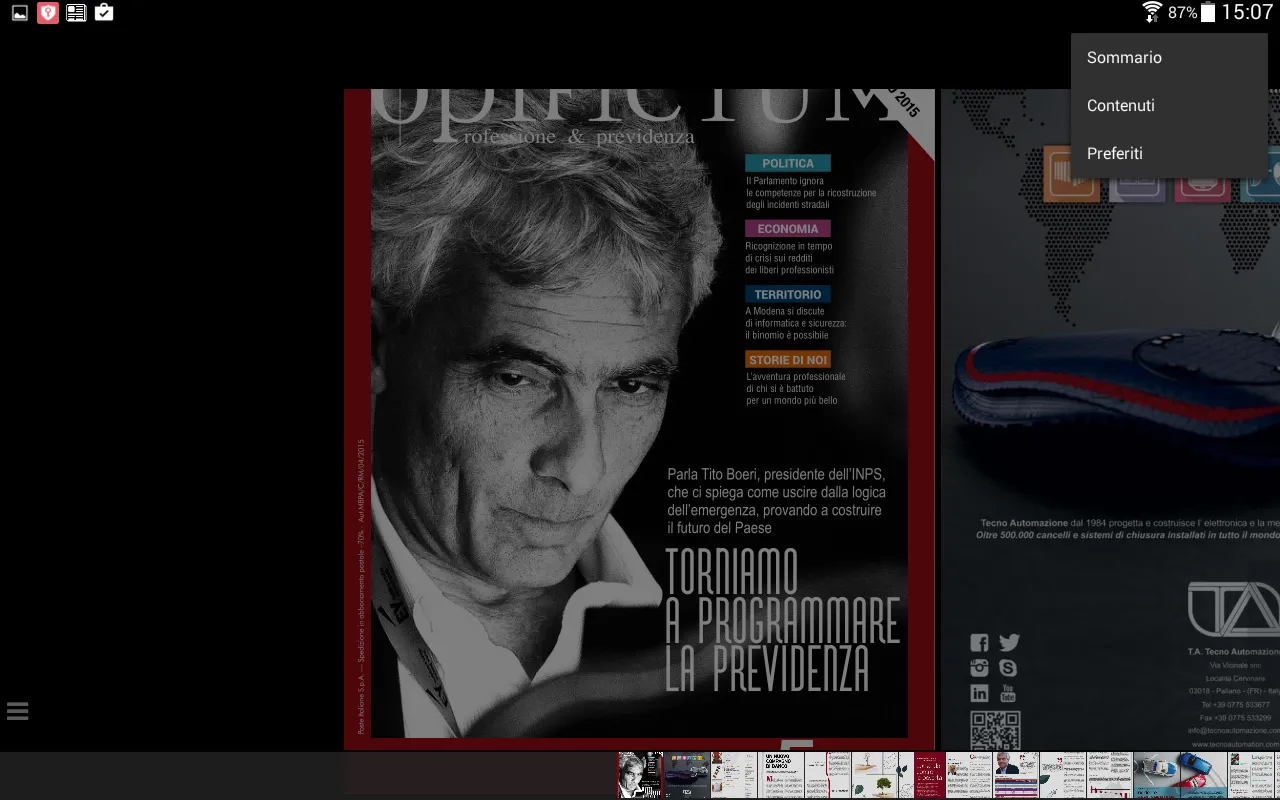The width and height of the screenshot is (1280, 800).
Task: Open the thumbnail showing small plants
Action: (x=875, y=775)
